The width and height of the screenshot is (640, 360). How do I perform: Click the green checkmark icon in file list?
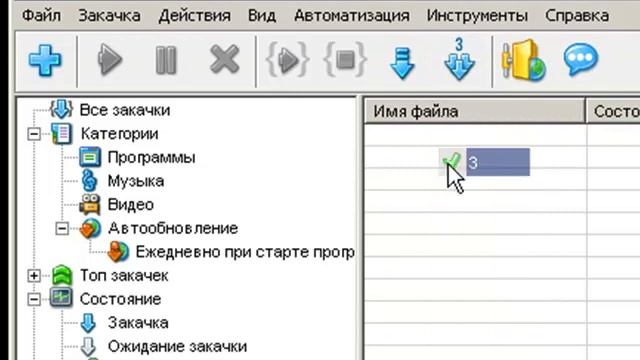click(451, 160)
